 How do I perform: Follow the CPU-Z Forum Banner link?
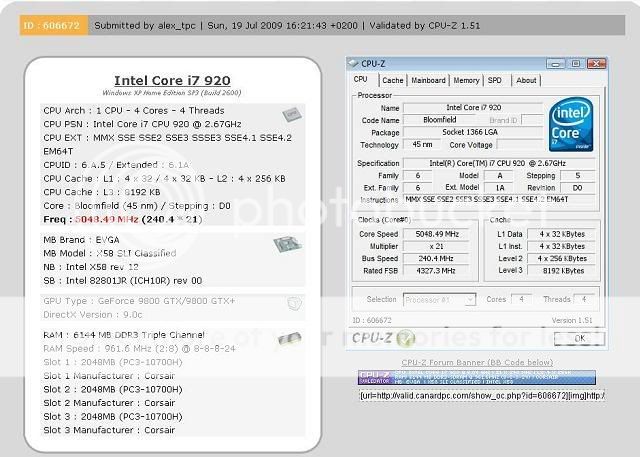click(477, 362)
